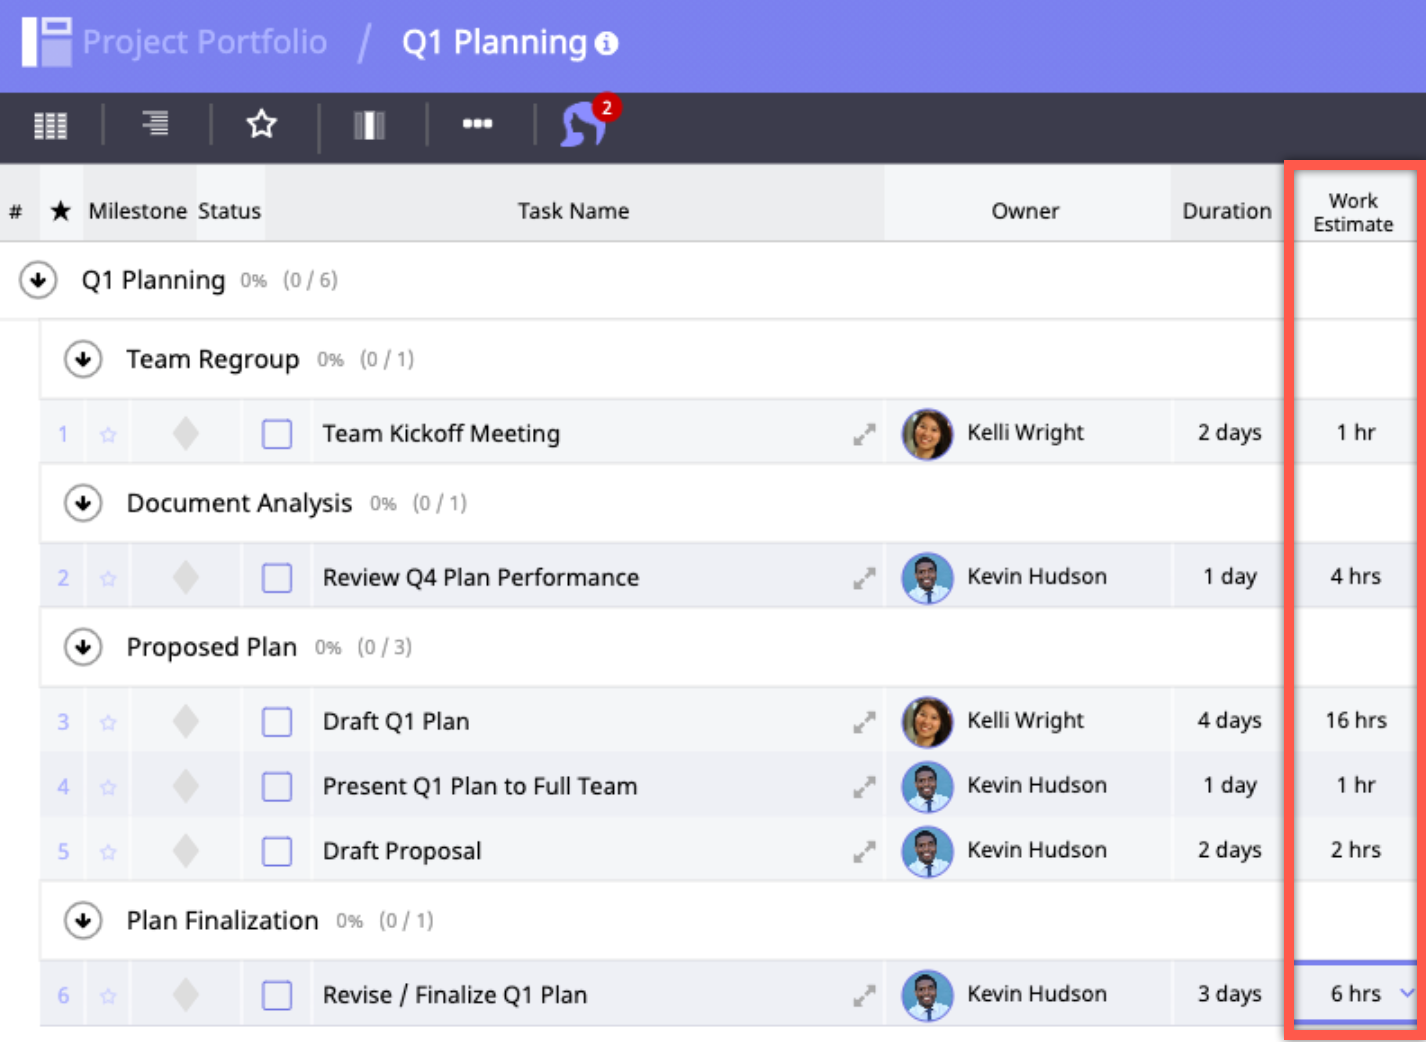Open the column layout icon in toolbar
This screenshot has height=1042, width=1426.
[369, 125]
